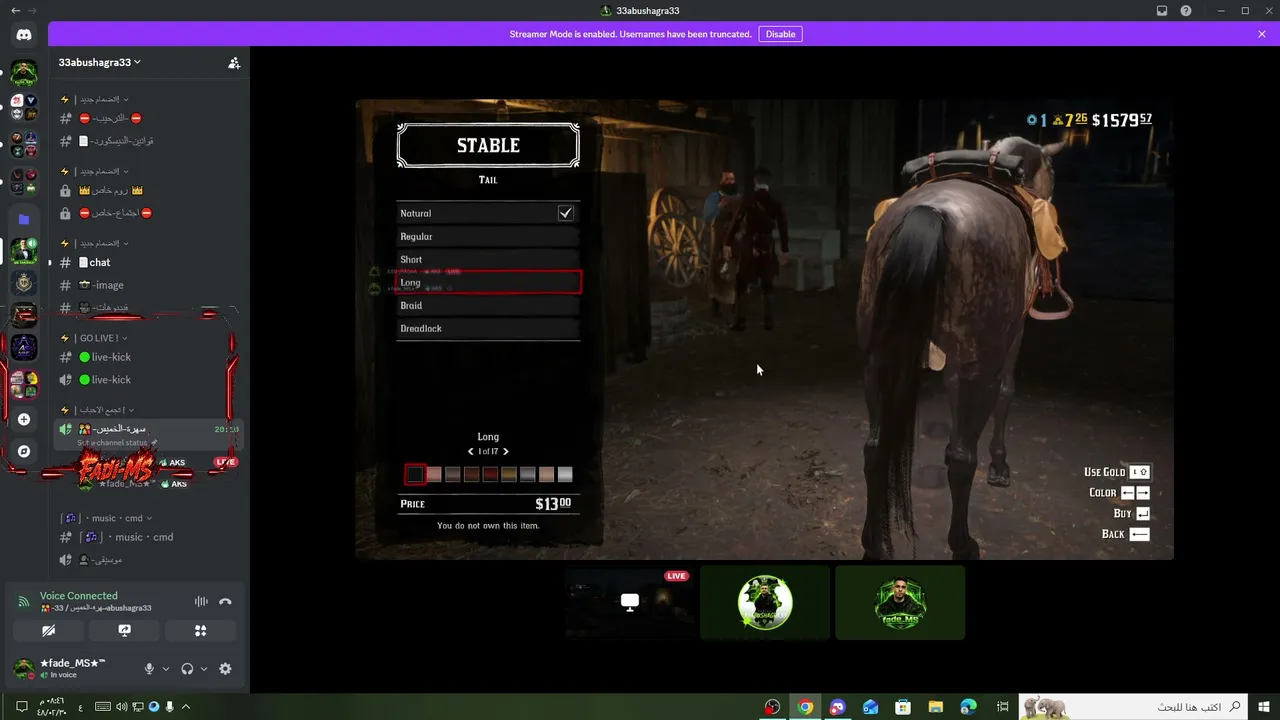Image resolution: width=1280 pixels, height=720 pixels.
Task: Toggle the Natural tail checkbox
Action: point(566,213)
